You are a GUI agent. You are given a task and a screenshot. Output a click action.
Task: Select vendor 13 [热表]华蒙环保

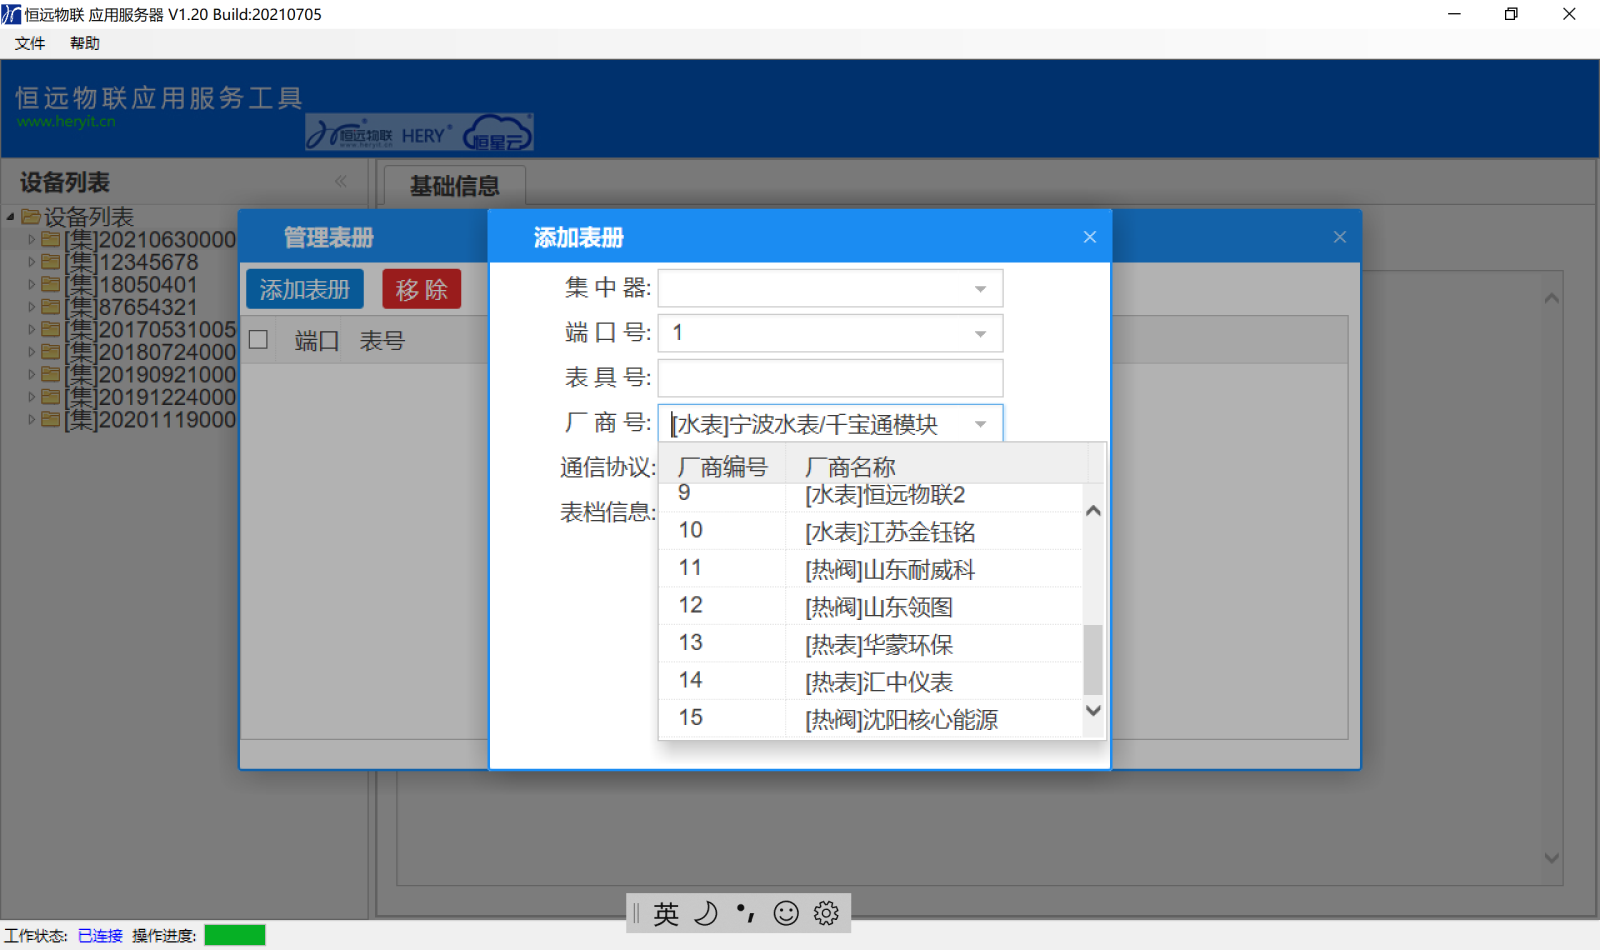coord(870,643)
